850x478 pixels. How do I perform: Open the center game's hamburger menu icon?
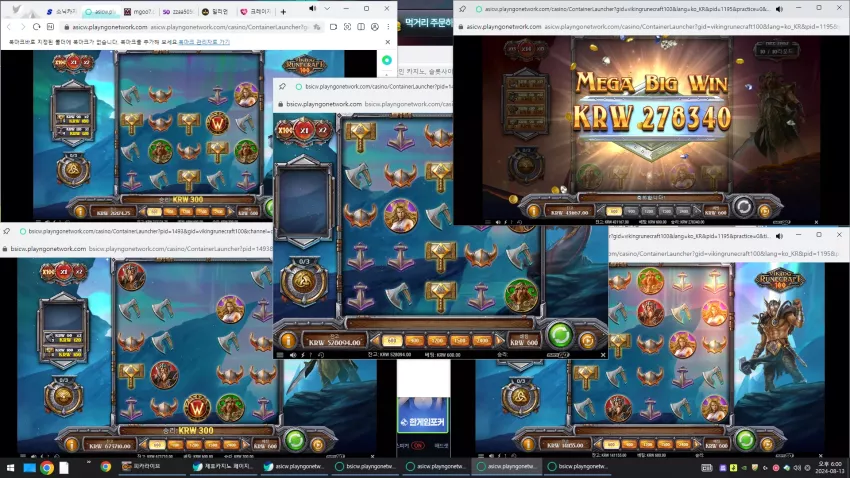pos(280,355)
